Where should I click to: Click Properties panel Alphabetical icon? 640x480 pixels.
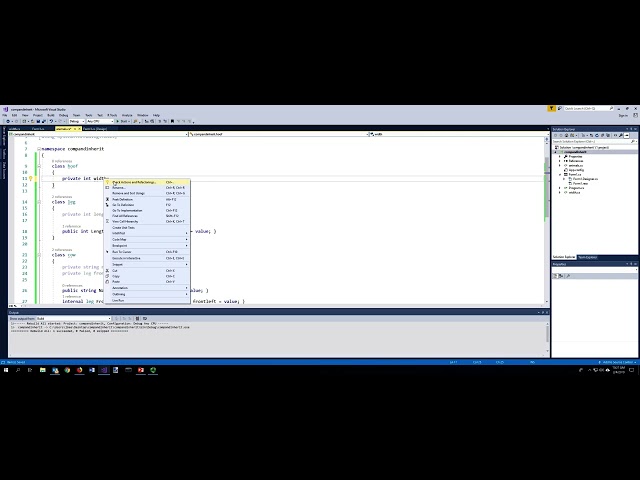click(x=561, y=276)
